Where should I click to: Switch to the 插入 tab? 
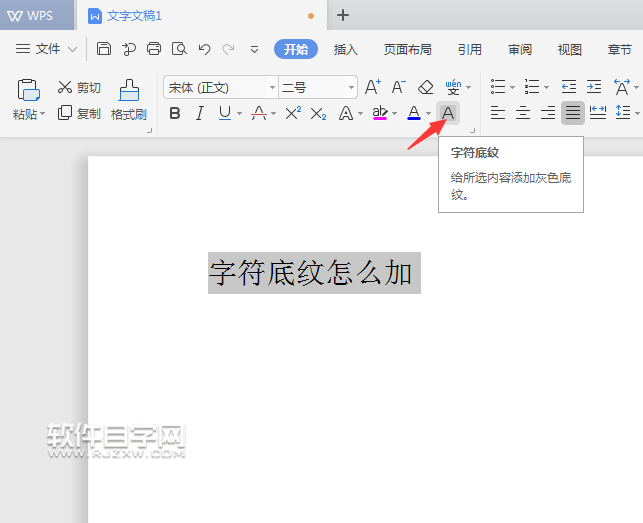(x=346, y=50)
